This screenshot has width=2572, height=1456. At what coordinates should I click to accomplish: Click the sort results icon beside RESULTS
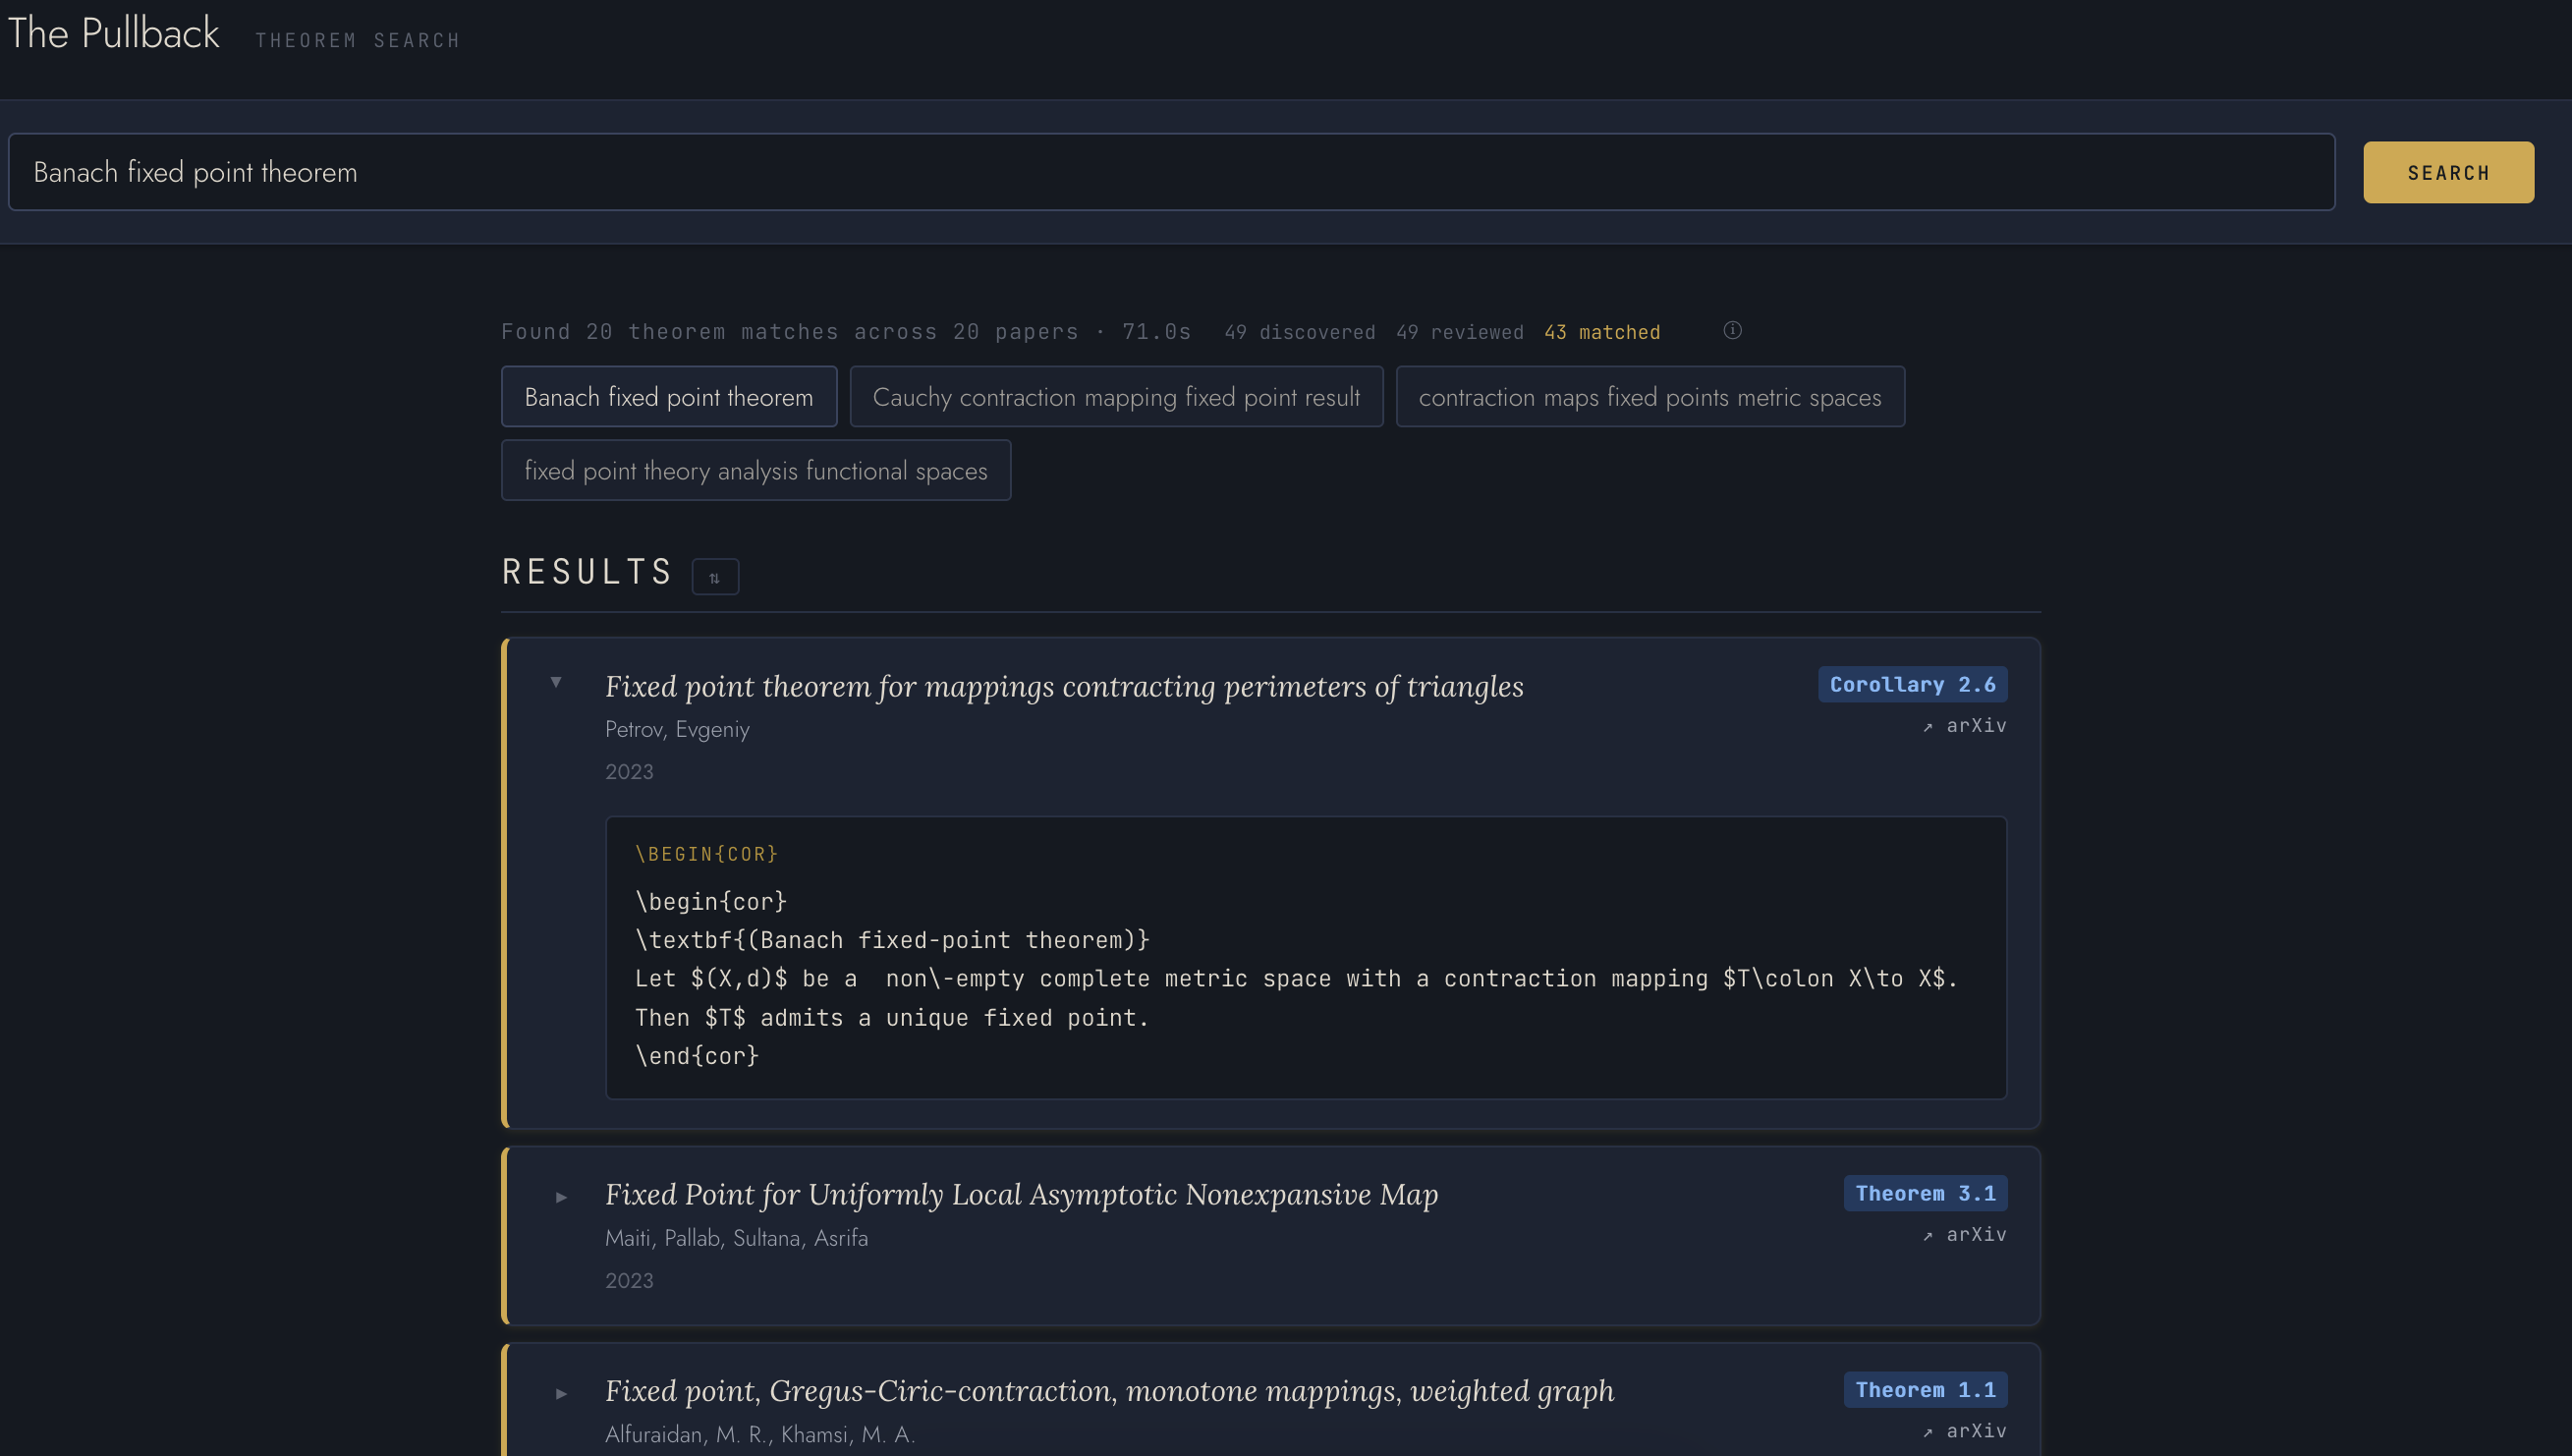pos(715,577)
